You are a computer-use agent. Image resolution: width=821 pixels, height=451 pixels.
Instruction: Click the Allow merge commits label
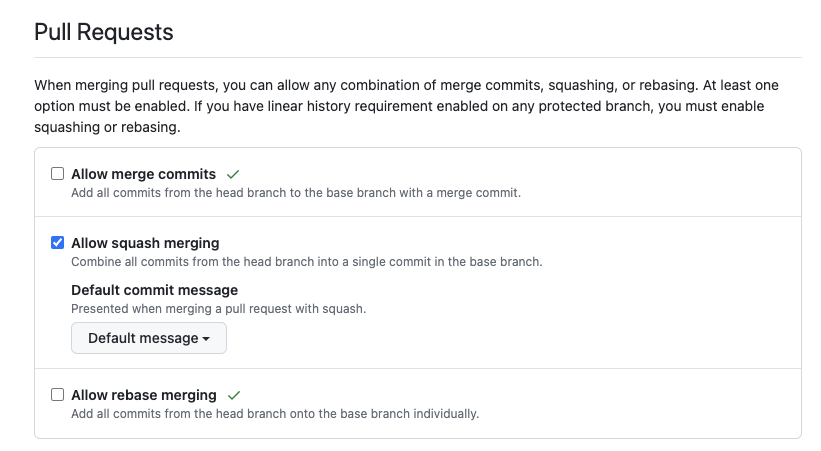pyautogui.click(x=143, y=174)
